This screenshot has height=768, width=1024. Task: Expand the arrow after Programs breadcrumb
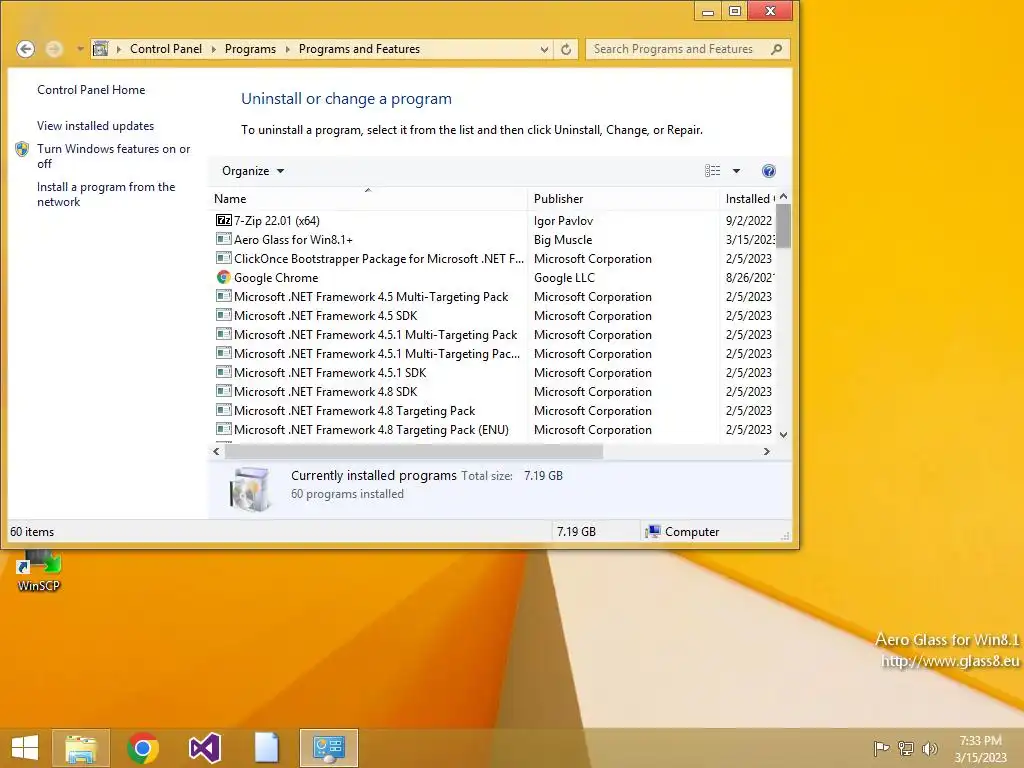pyautogui.click(x=287, y=49)
